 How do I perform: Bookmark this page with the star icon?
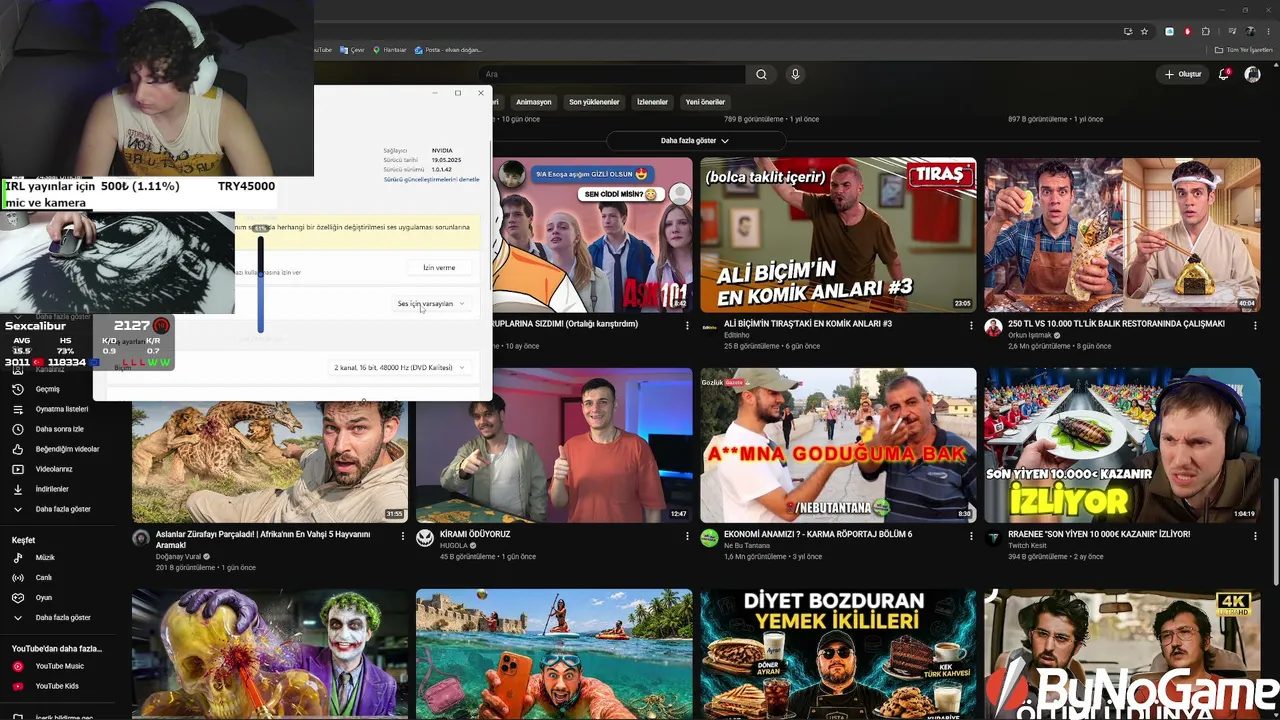1144,31
